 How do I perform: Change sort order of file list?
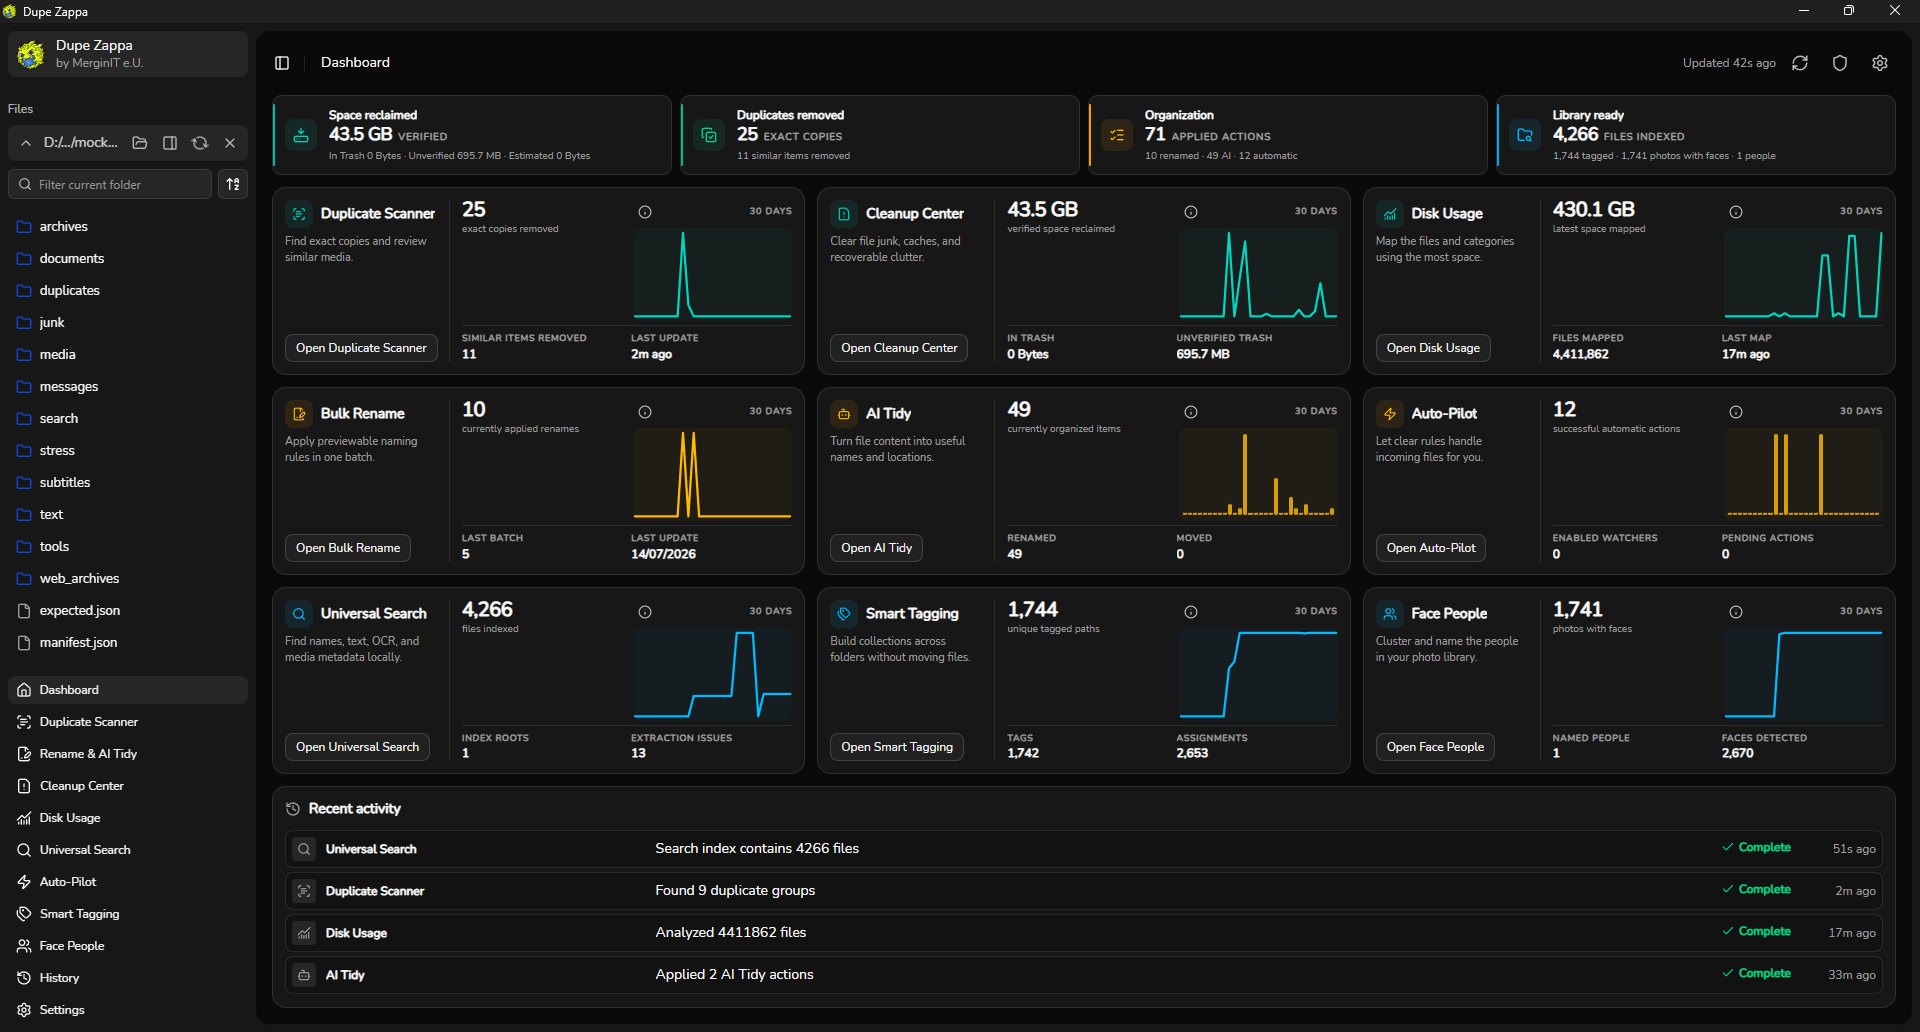tap(233, 184)
